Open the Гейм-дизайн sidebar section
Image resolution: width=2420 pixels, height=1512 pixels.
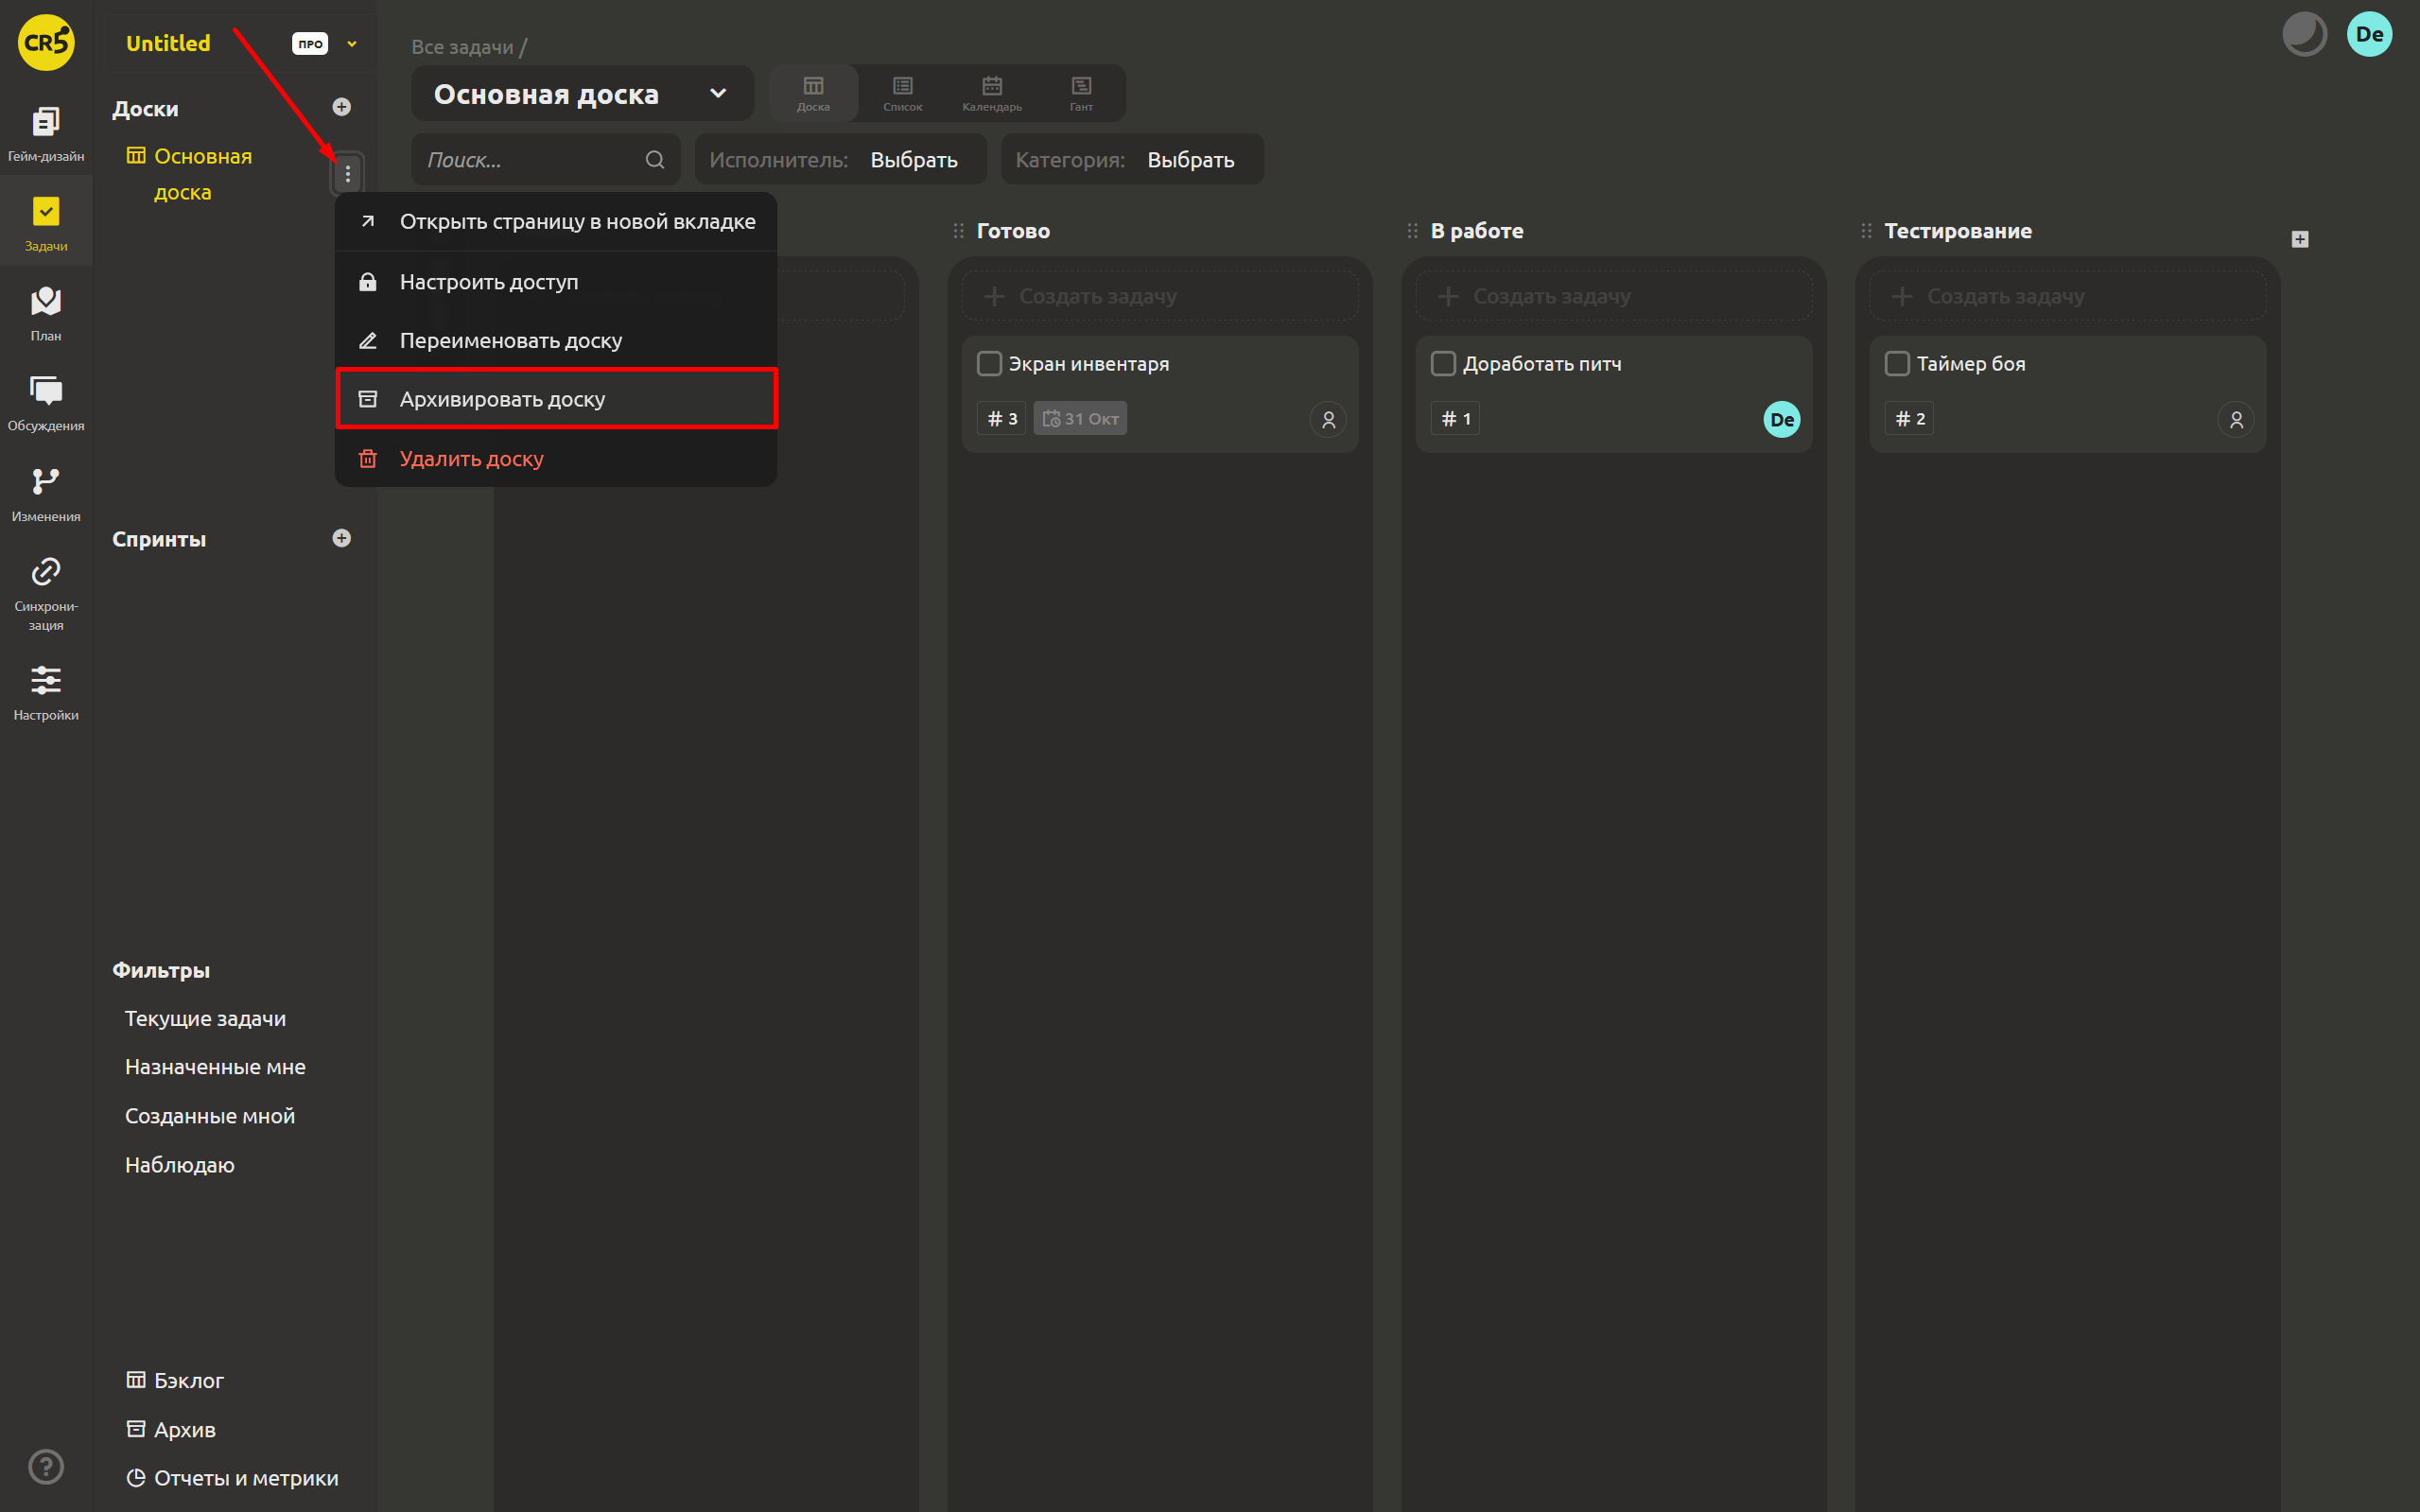tap(46, 133)
